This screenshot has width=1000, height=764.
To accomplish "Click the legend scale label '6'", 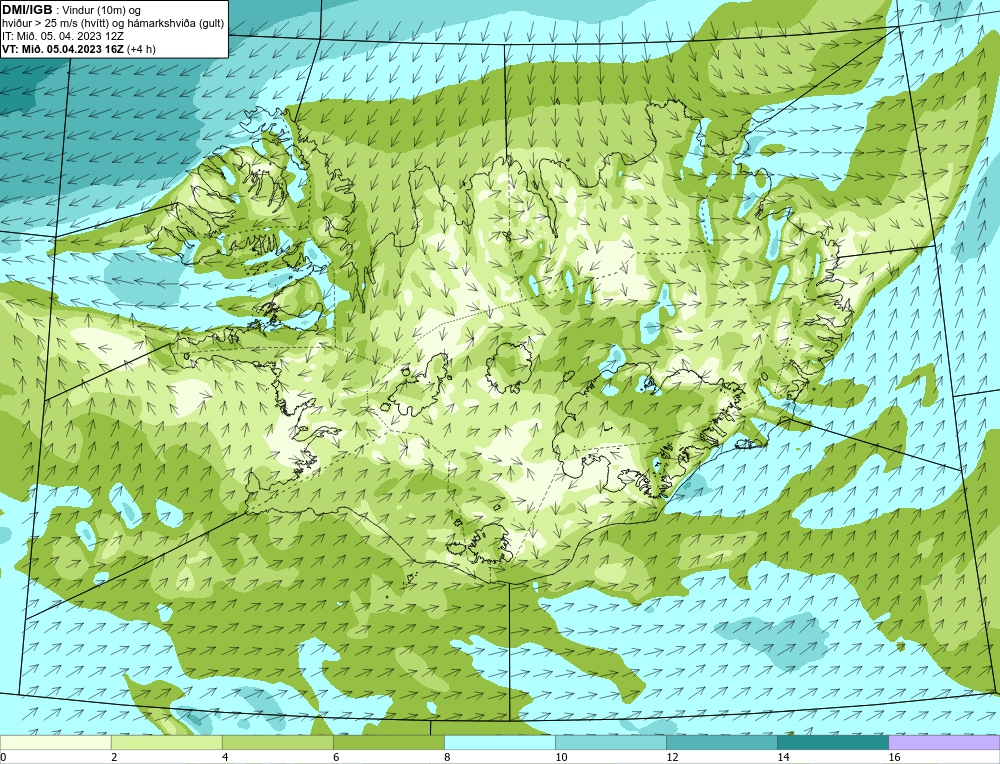I will coord(335,757).
